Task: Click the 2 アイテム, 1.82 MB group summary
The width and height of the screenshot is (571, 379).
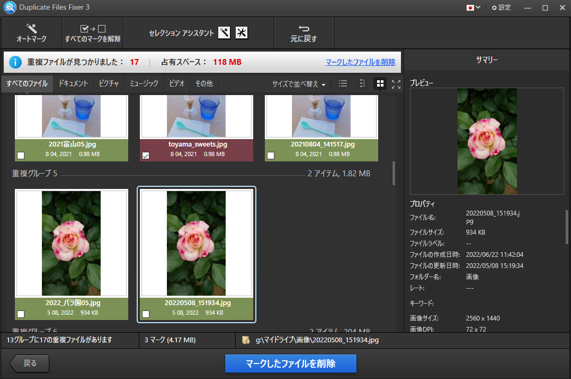Action: tap(339, 173)
